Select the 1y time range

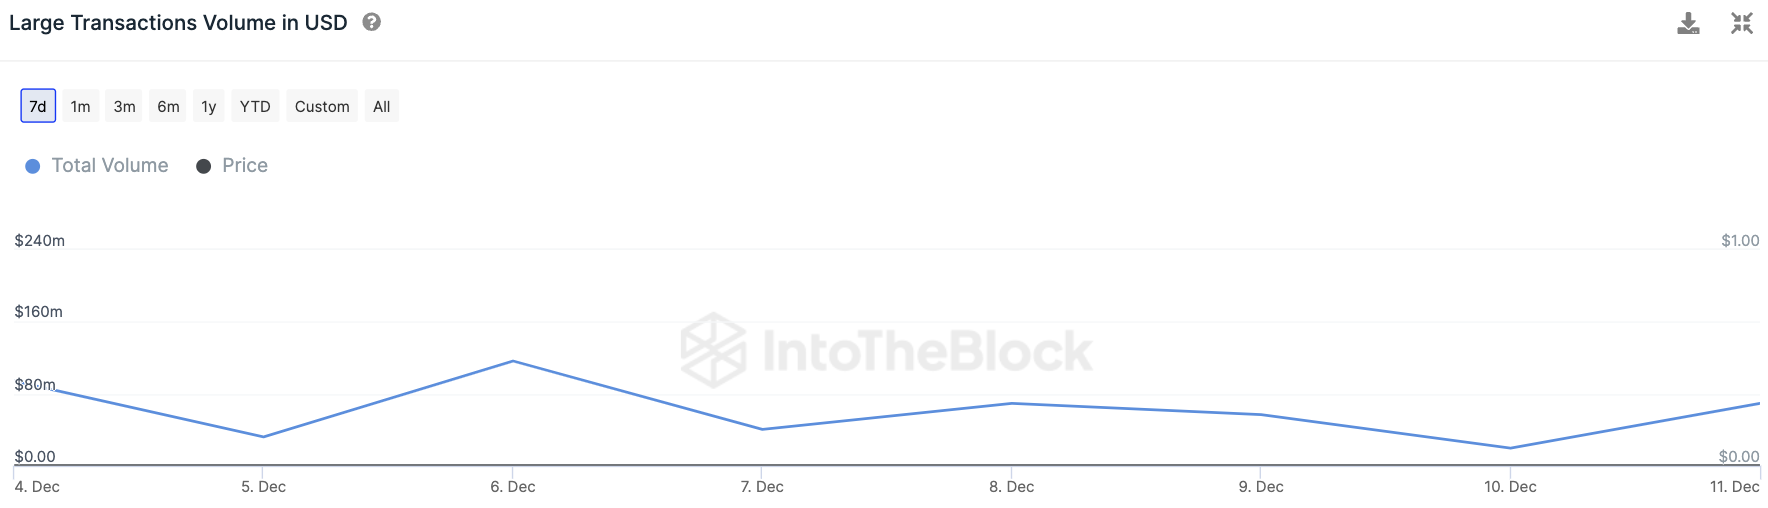208,106
